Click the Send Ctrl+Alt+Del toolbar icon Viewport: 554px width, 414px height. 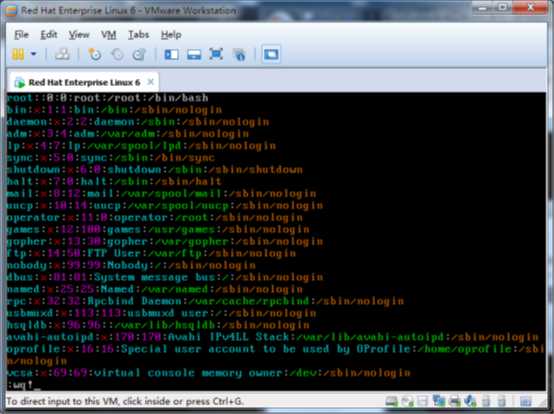coord(62,54)
